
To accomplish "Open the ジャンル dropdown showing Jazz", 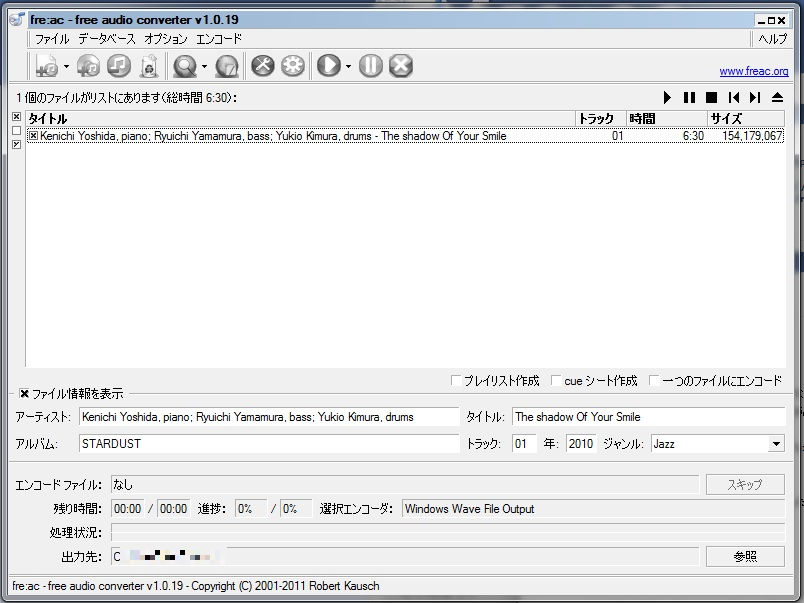I will click(x=776, y=444).
